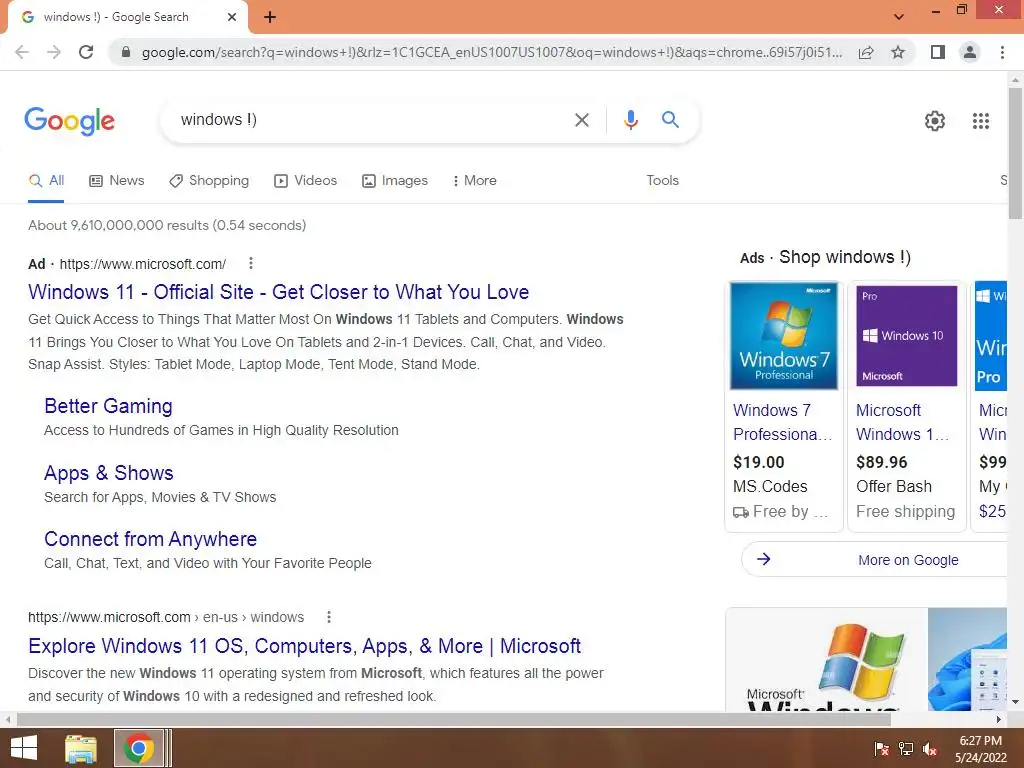Open Windows 11 Official Site ad link
This screenshot has height=768, width=1024.
click(278, 292)
